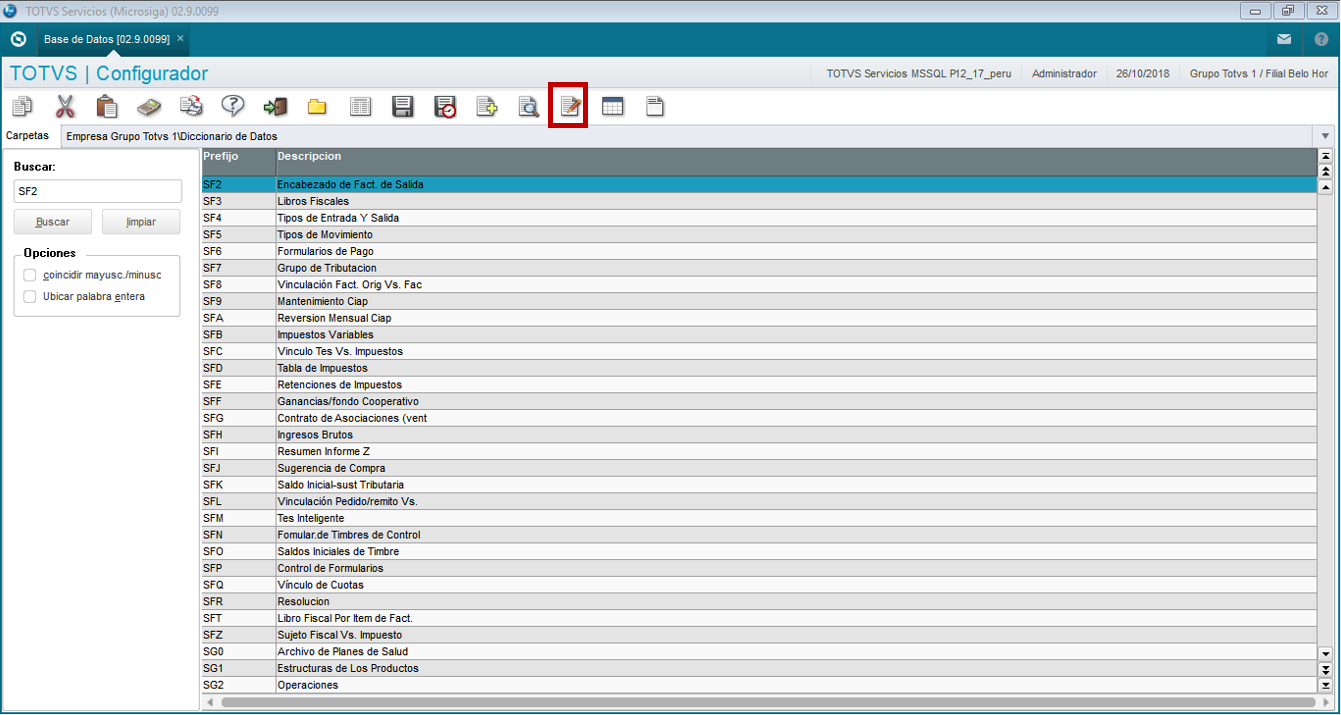Select the SFR Resolucion row

[759, 602]
